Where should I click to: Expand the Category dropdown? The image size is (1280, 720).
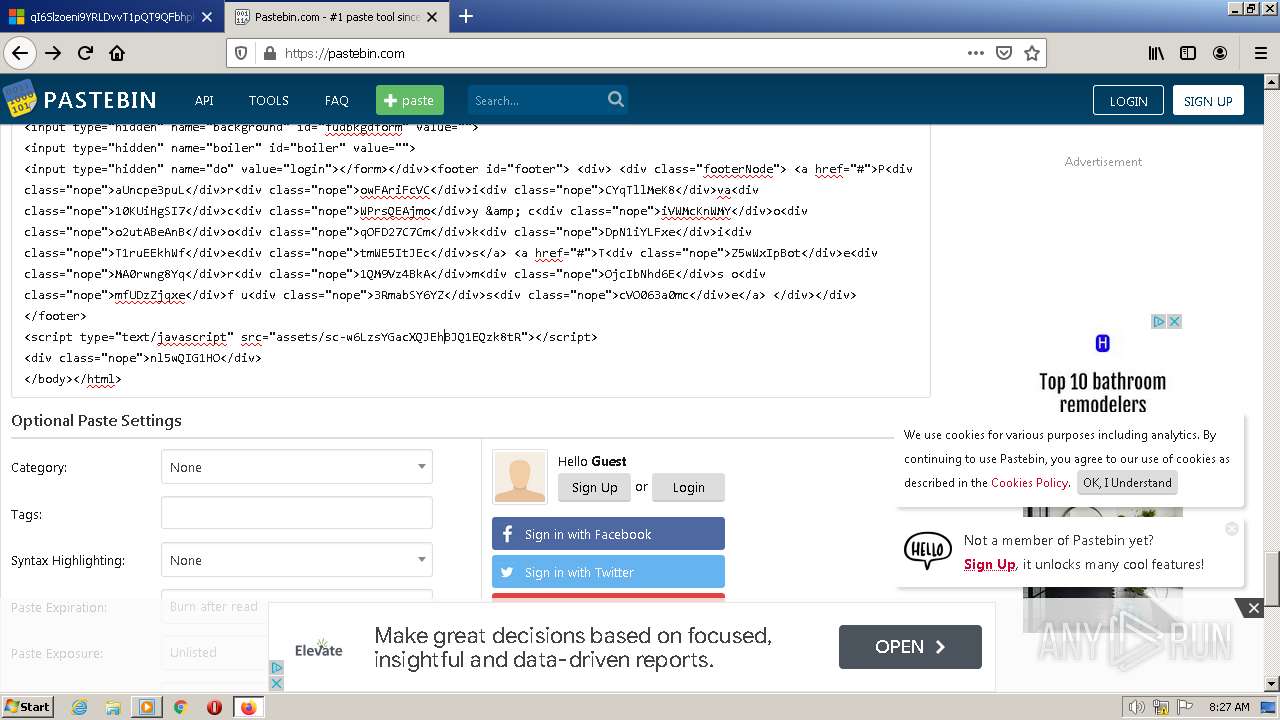297,467
